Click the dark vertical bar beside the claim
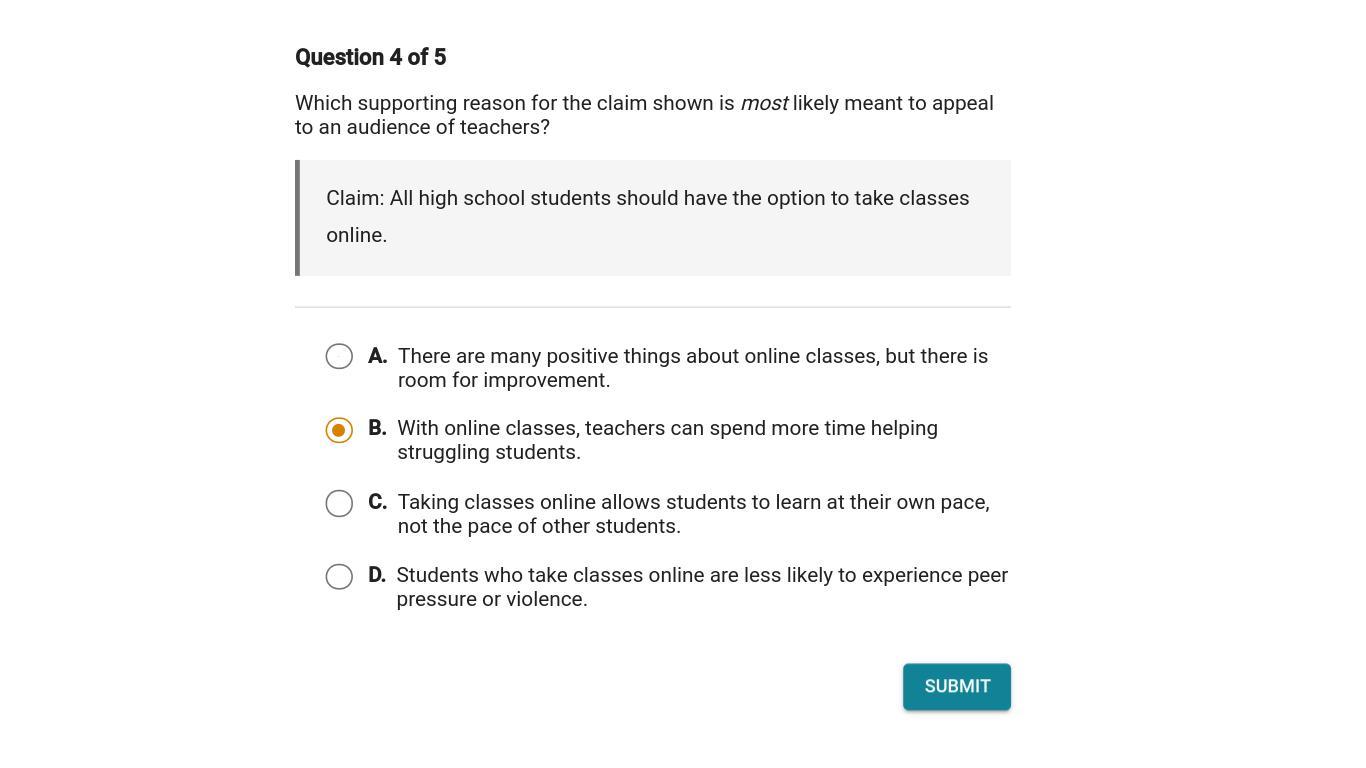 (x=298, y=218)
